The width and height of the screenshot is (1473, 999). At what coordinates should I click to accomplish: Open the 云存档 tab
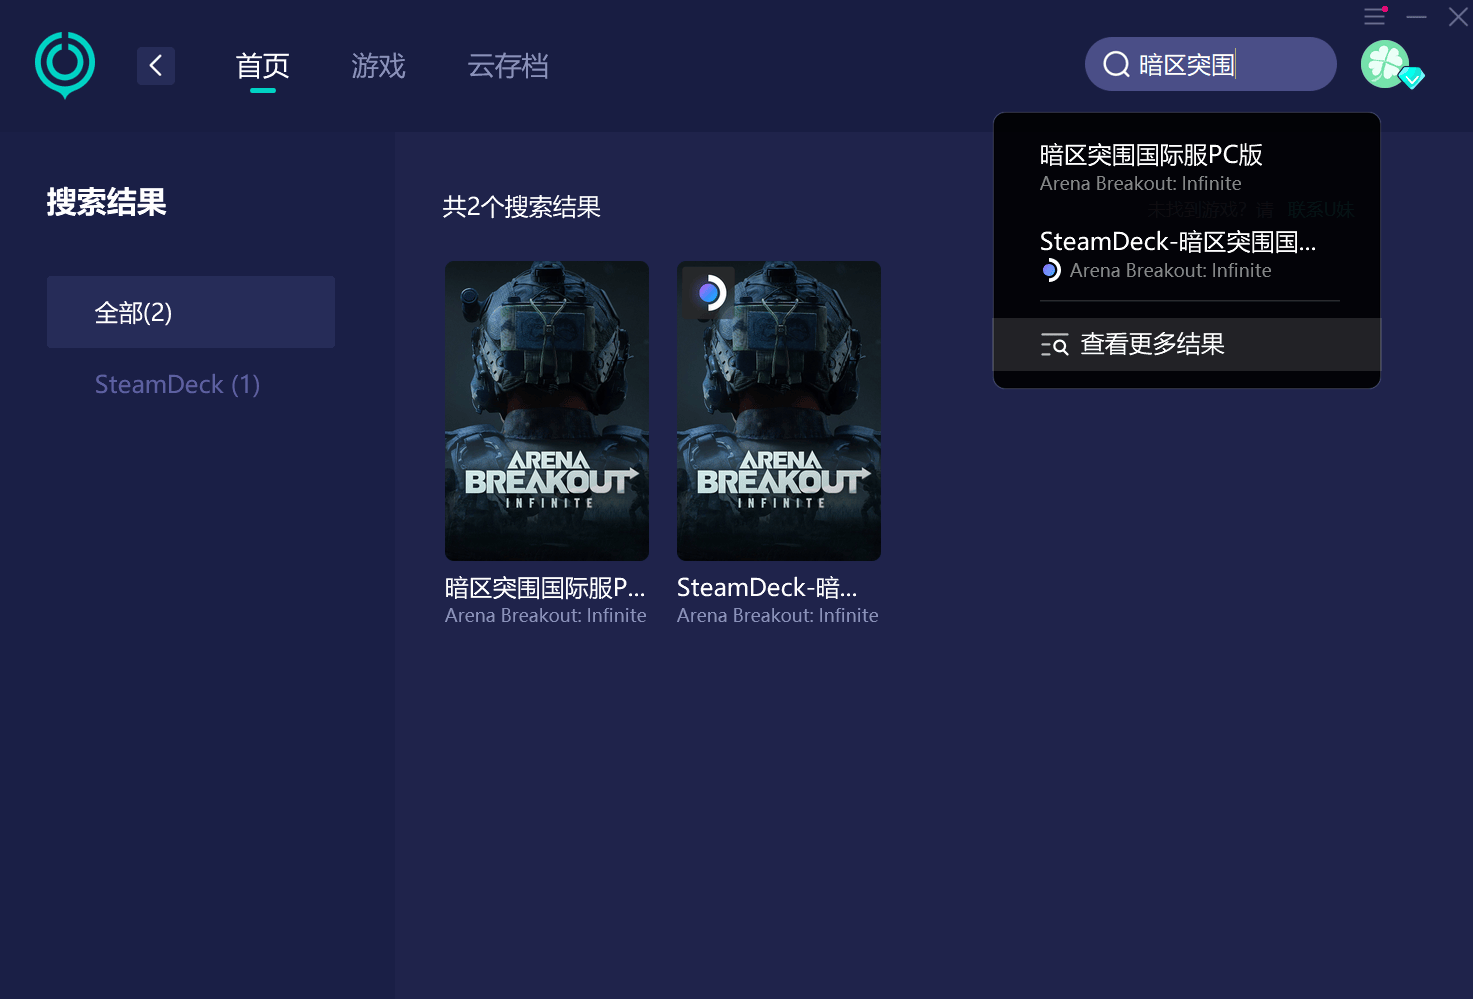(508, 66)
